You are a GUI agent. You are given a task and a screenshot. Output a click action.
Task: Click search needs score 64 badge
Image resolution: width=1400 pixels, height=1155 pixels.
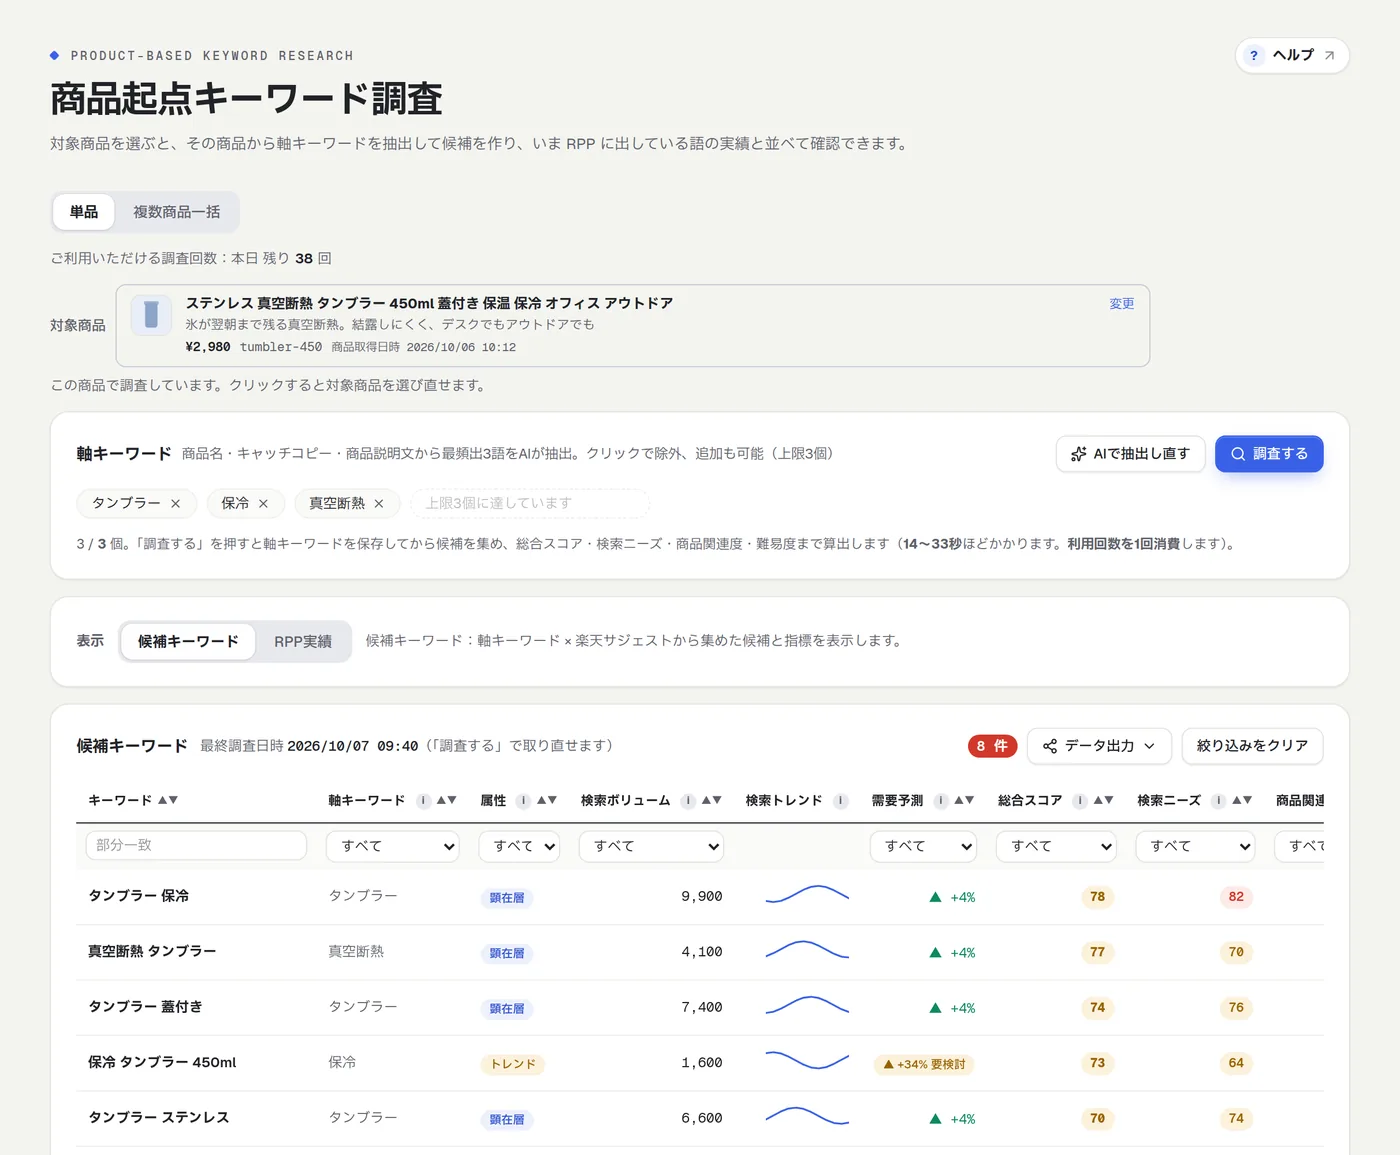coord(1236,1063)
